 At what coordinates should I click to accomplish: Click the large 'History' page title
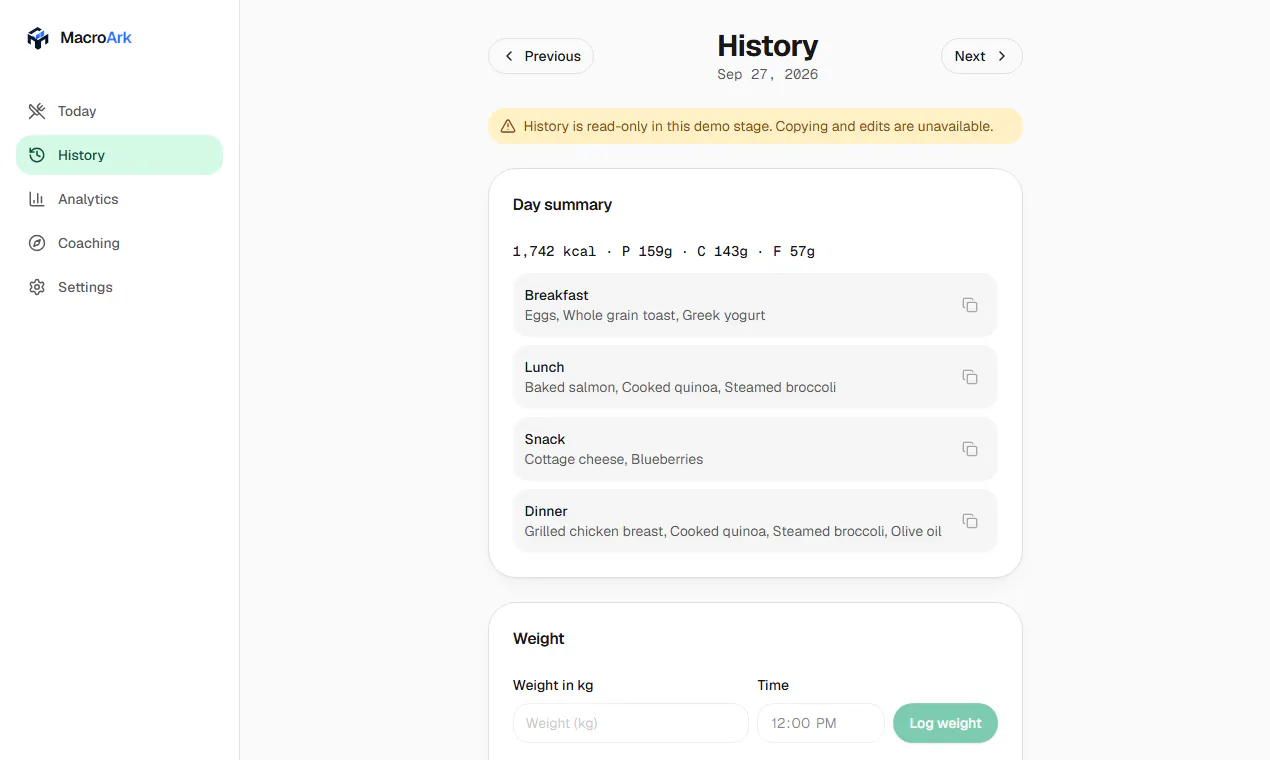(768, 45)
